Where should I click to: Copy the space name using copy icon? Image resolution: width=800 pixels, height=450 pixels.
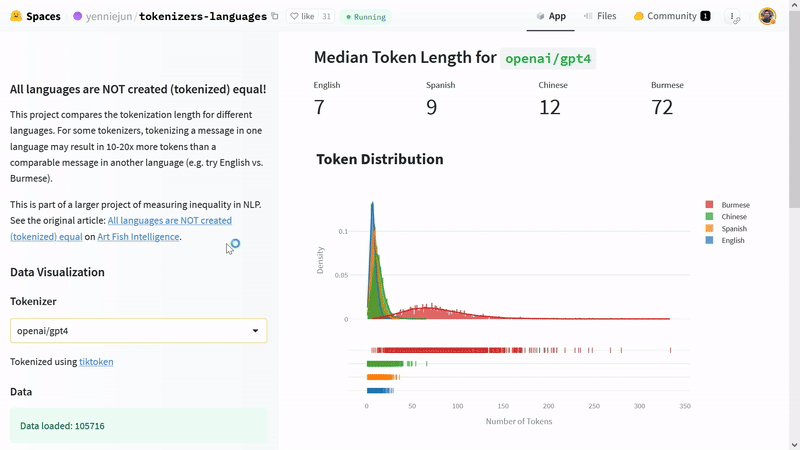click(x=275, y=16)
